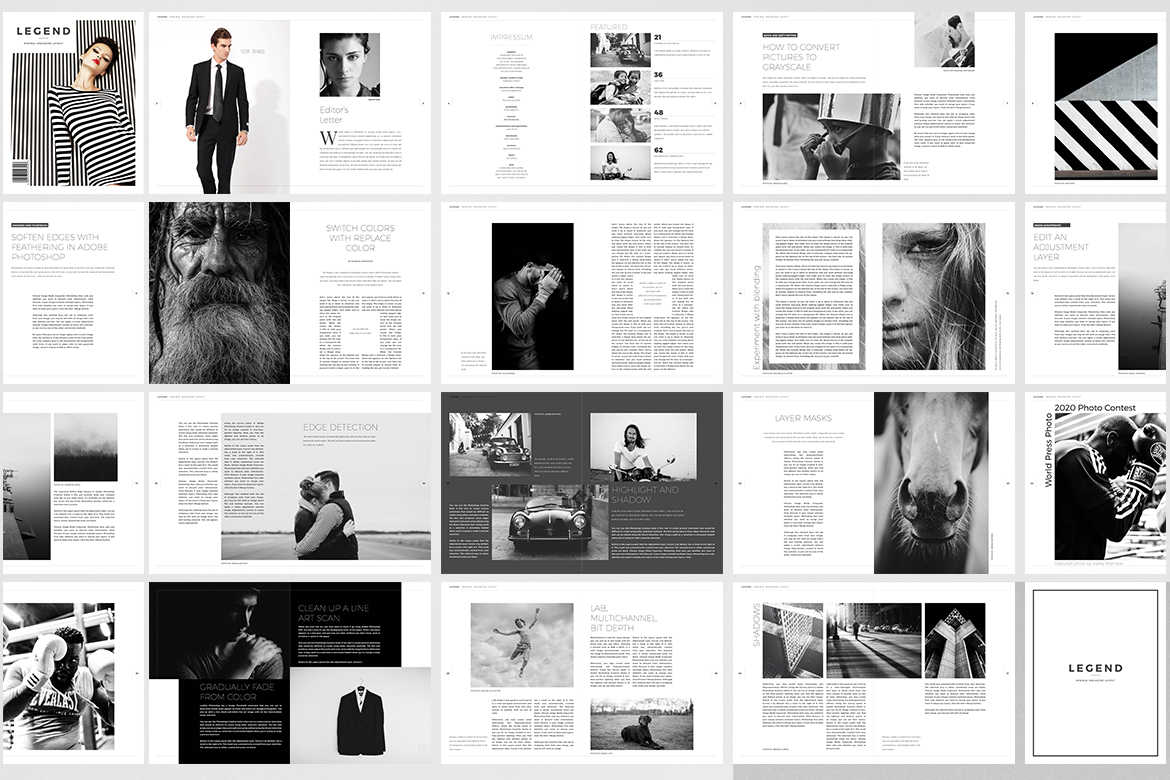The width and height of the screenshot is (1170, 780).
Task: Select the Shadows street photography spread
Action: coord(873,673)
